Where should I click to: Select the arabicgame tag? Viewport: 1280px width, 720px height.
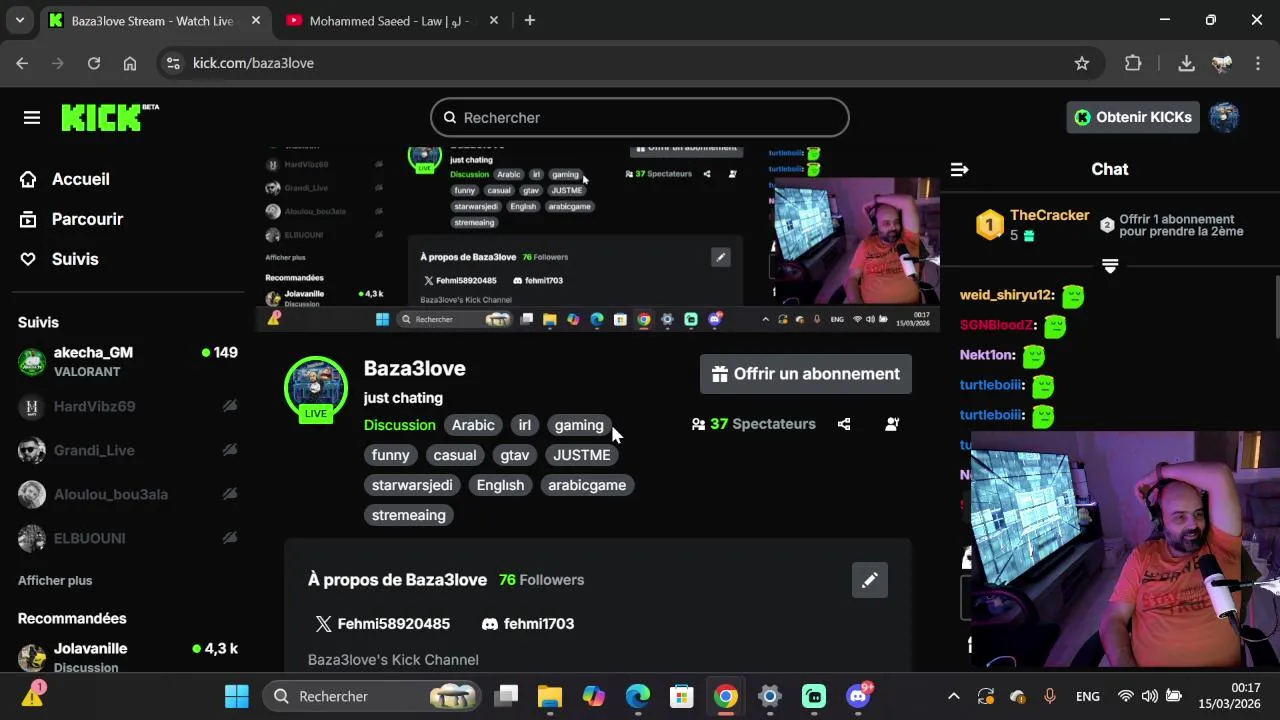point(587,485)
